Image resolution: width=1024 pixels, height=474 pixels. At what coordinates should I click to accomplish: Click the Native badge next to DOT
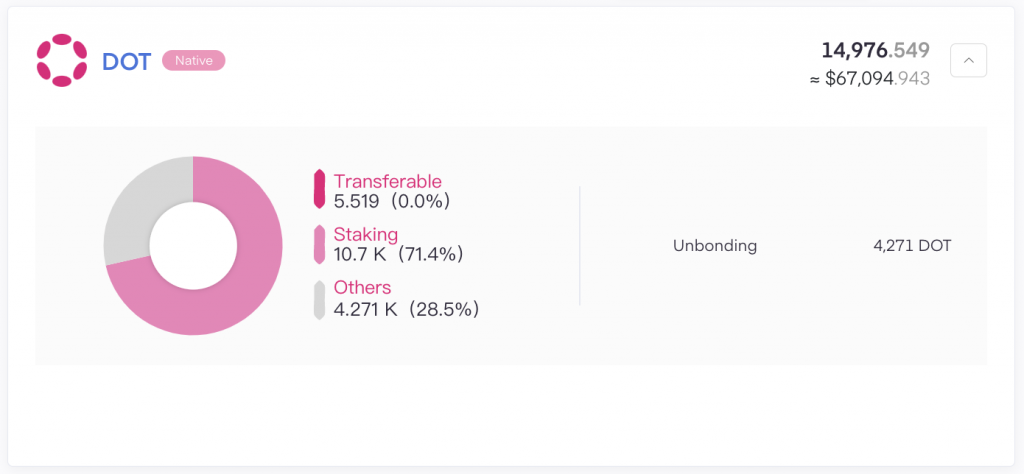point(193,61)
